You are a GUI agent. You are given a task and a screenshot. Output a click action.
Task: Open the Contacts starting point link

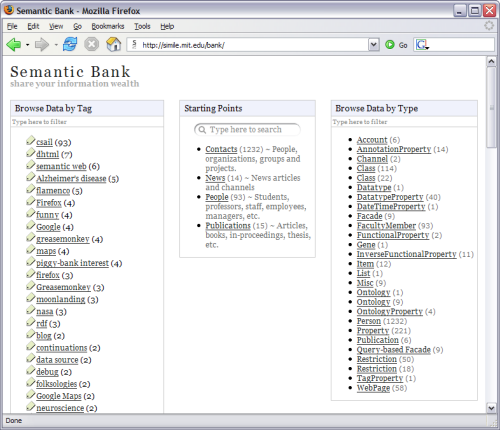[221, 149]
